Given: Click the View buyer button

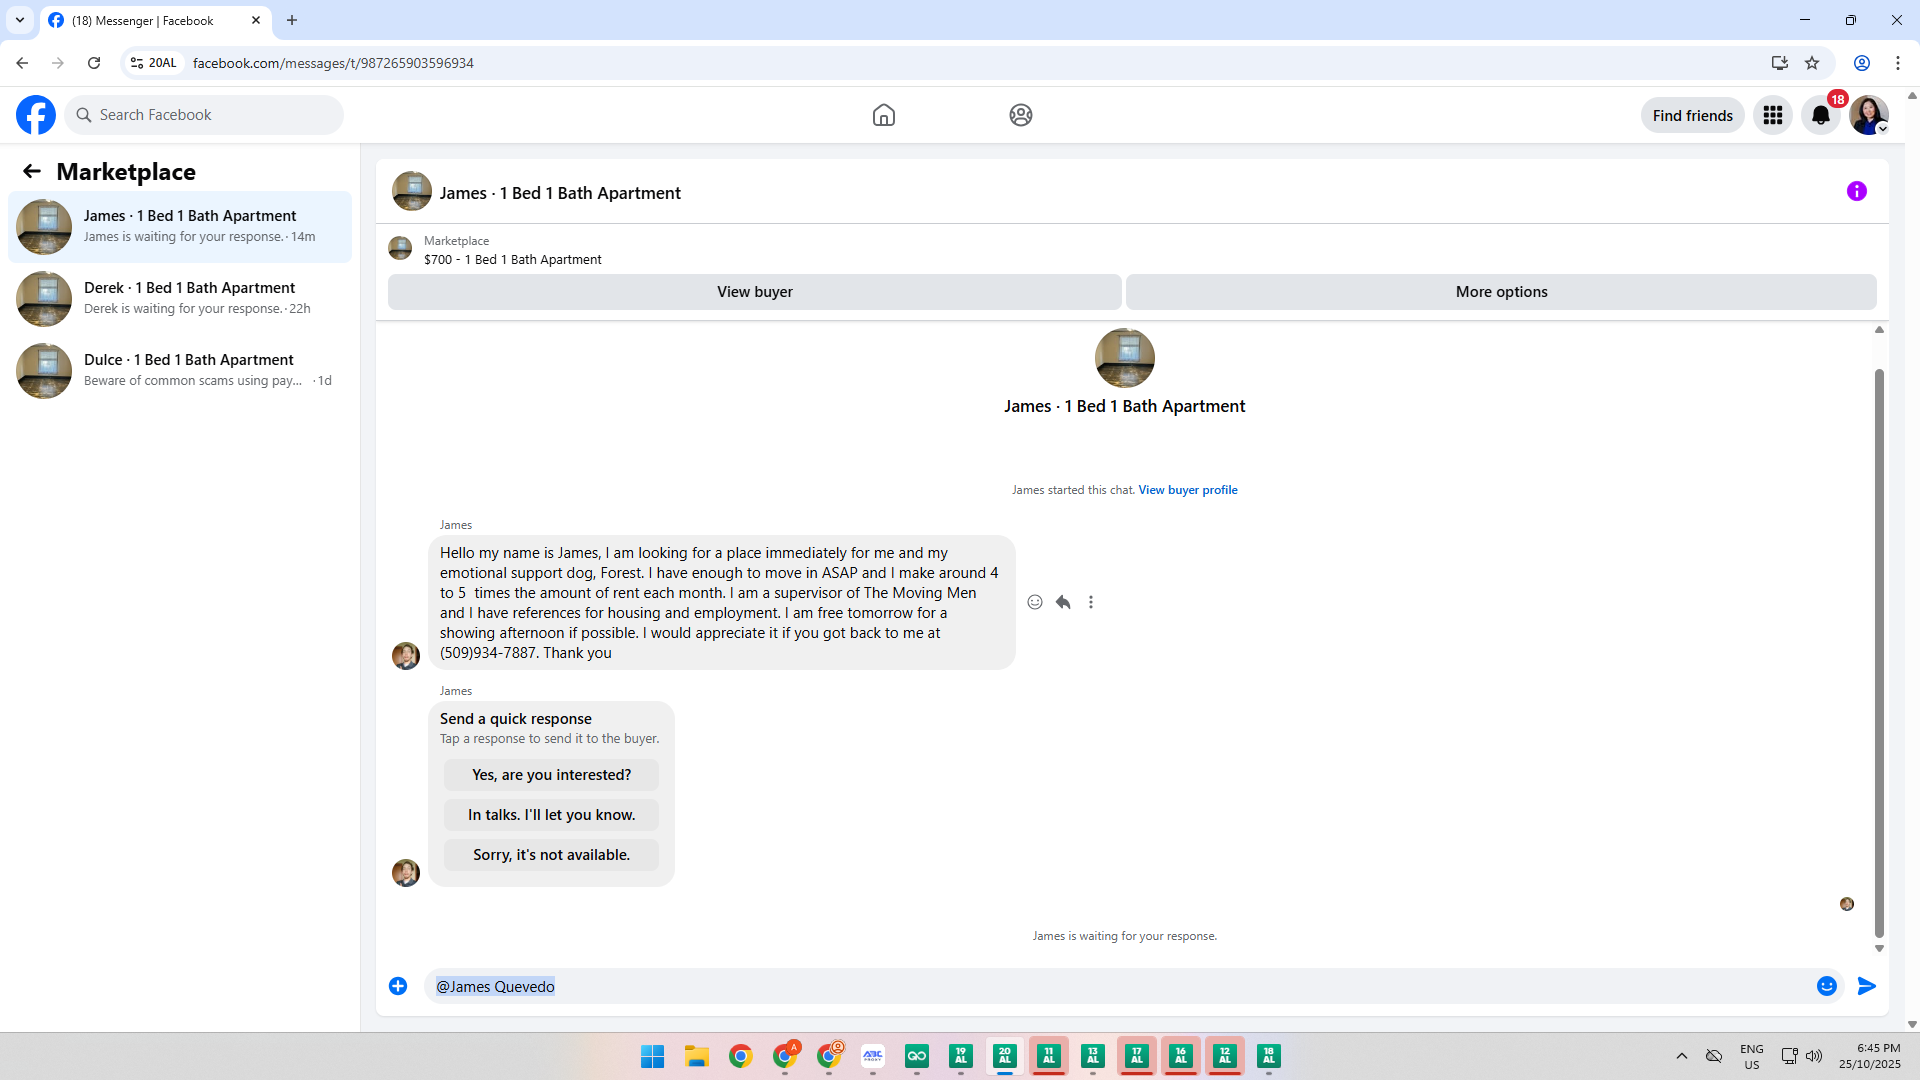Looking at the screenshot, I should coord(754,292).
